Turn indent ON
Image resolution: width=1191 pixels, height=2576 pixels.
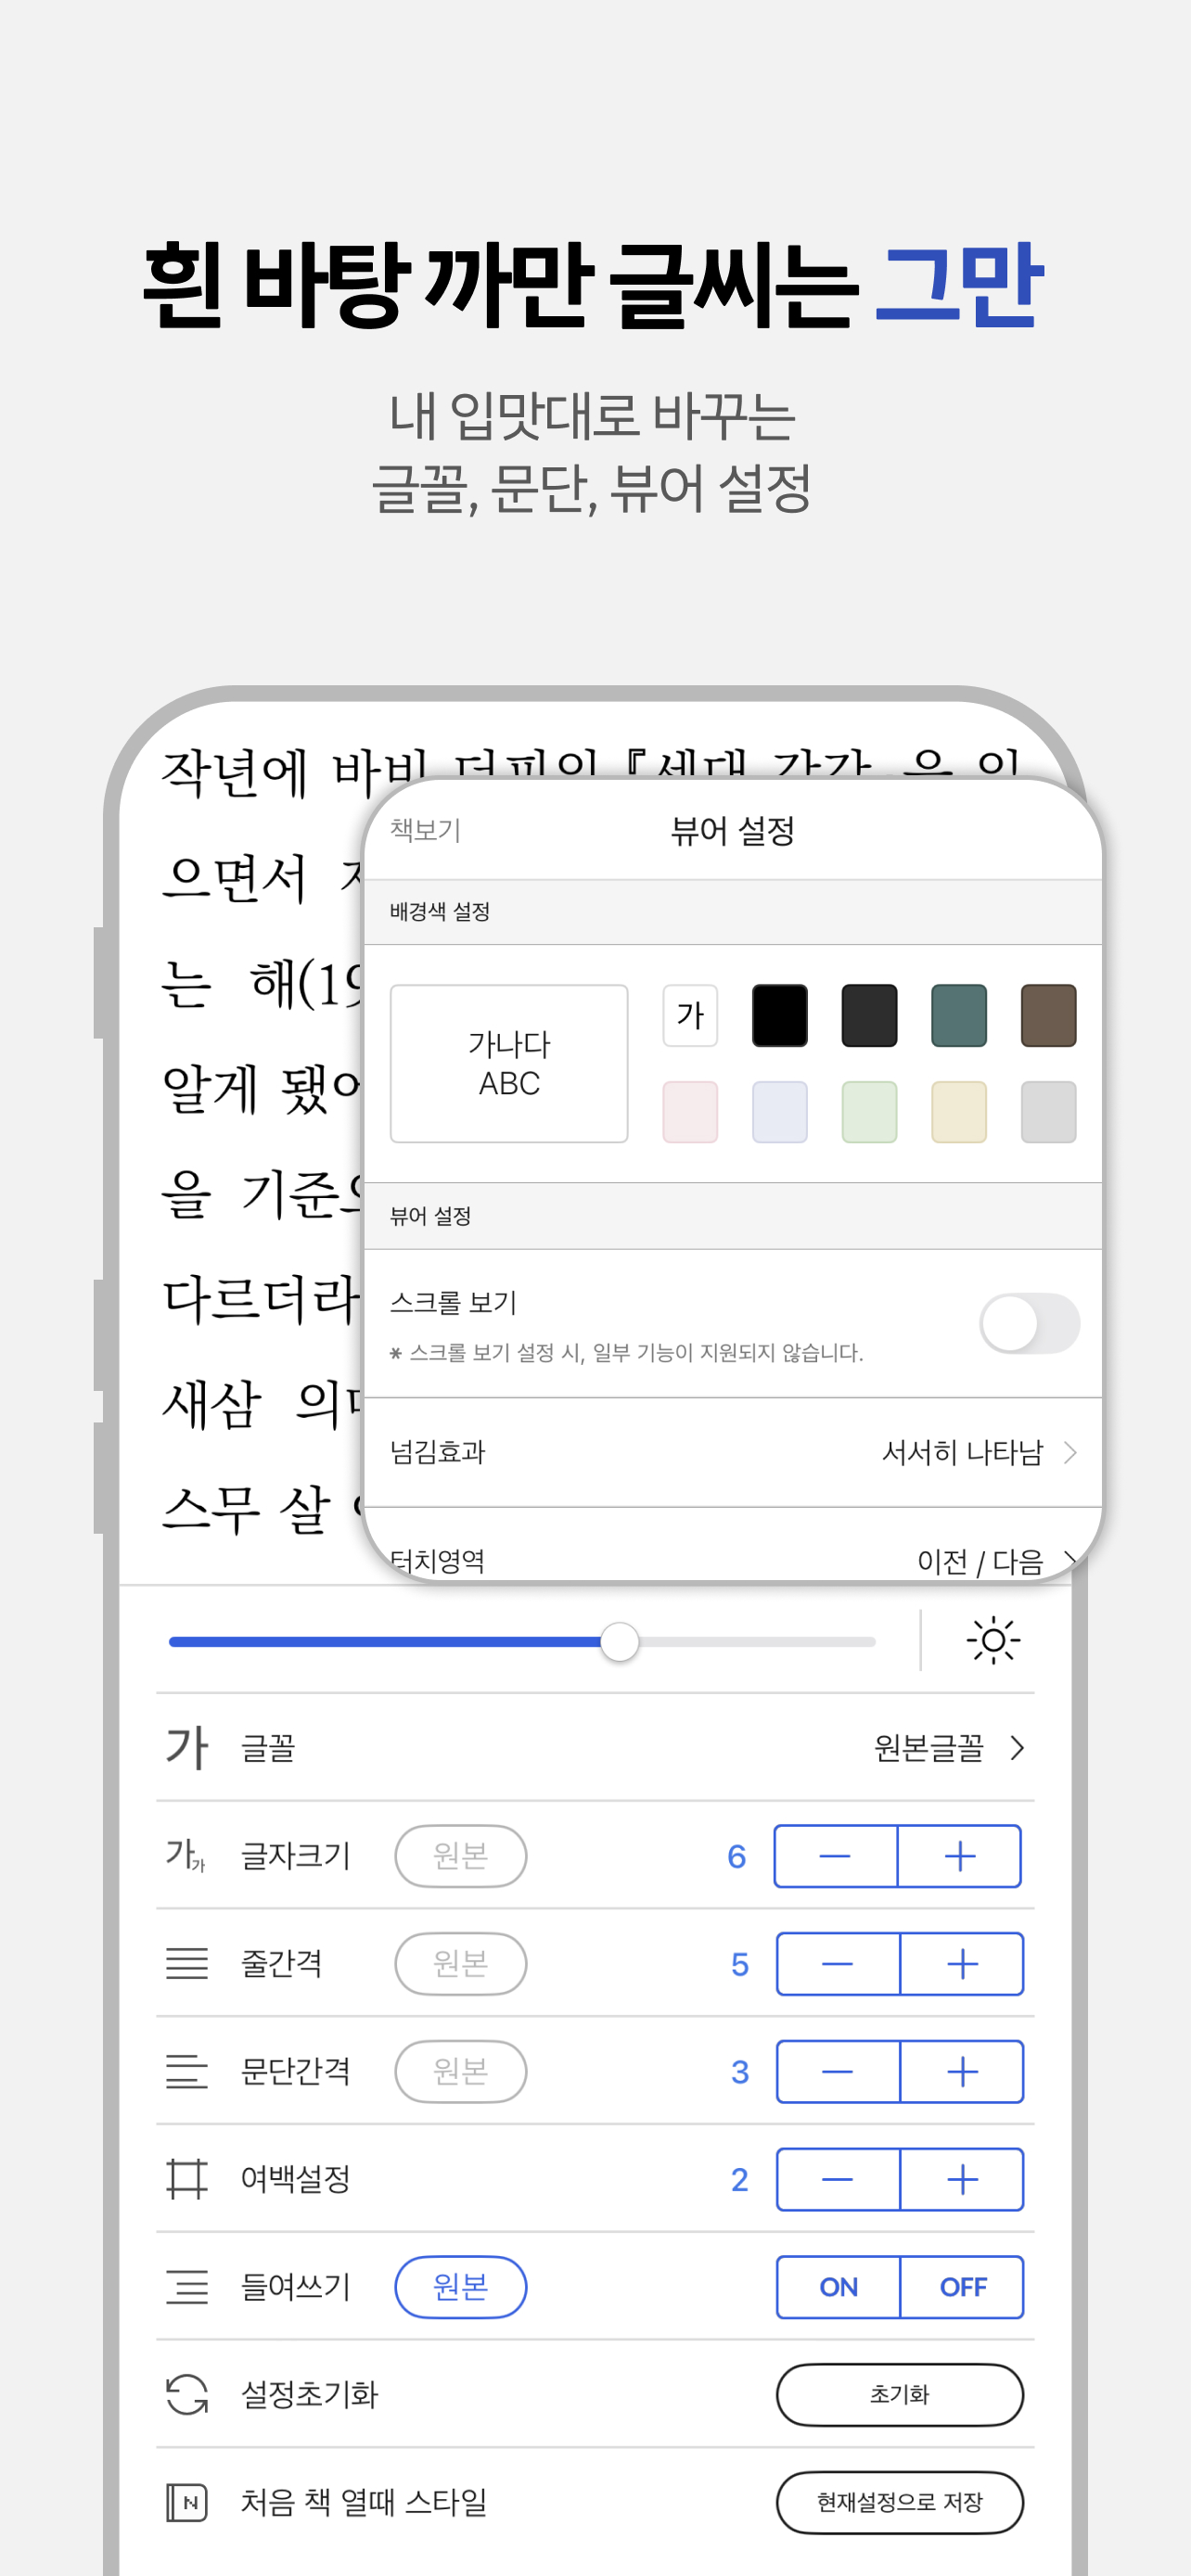pos(838,2287)
